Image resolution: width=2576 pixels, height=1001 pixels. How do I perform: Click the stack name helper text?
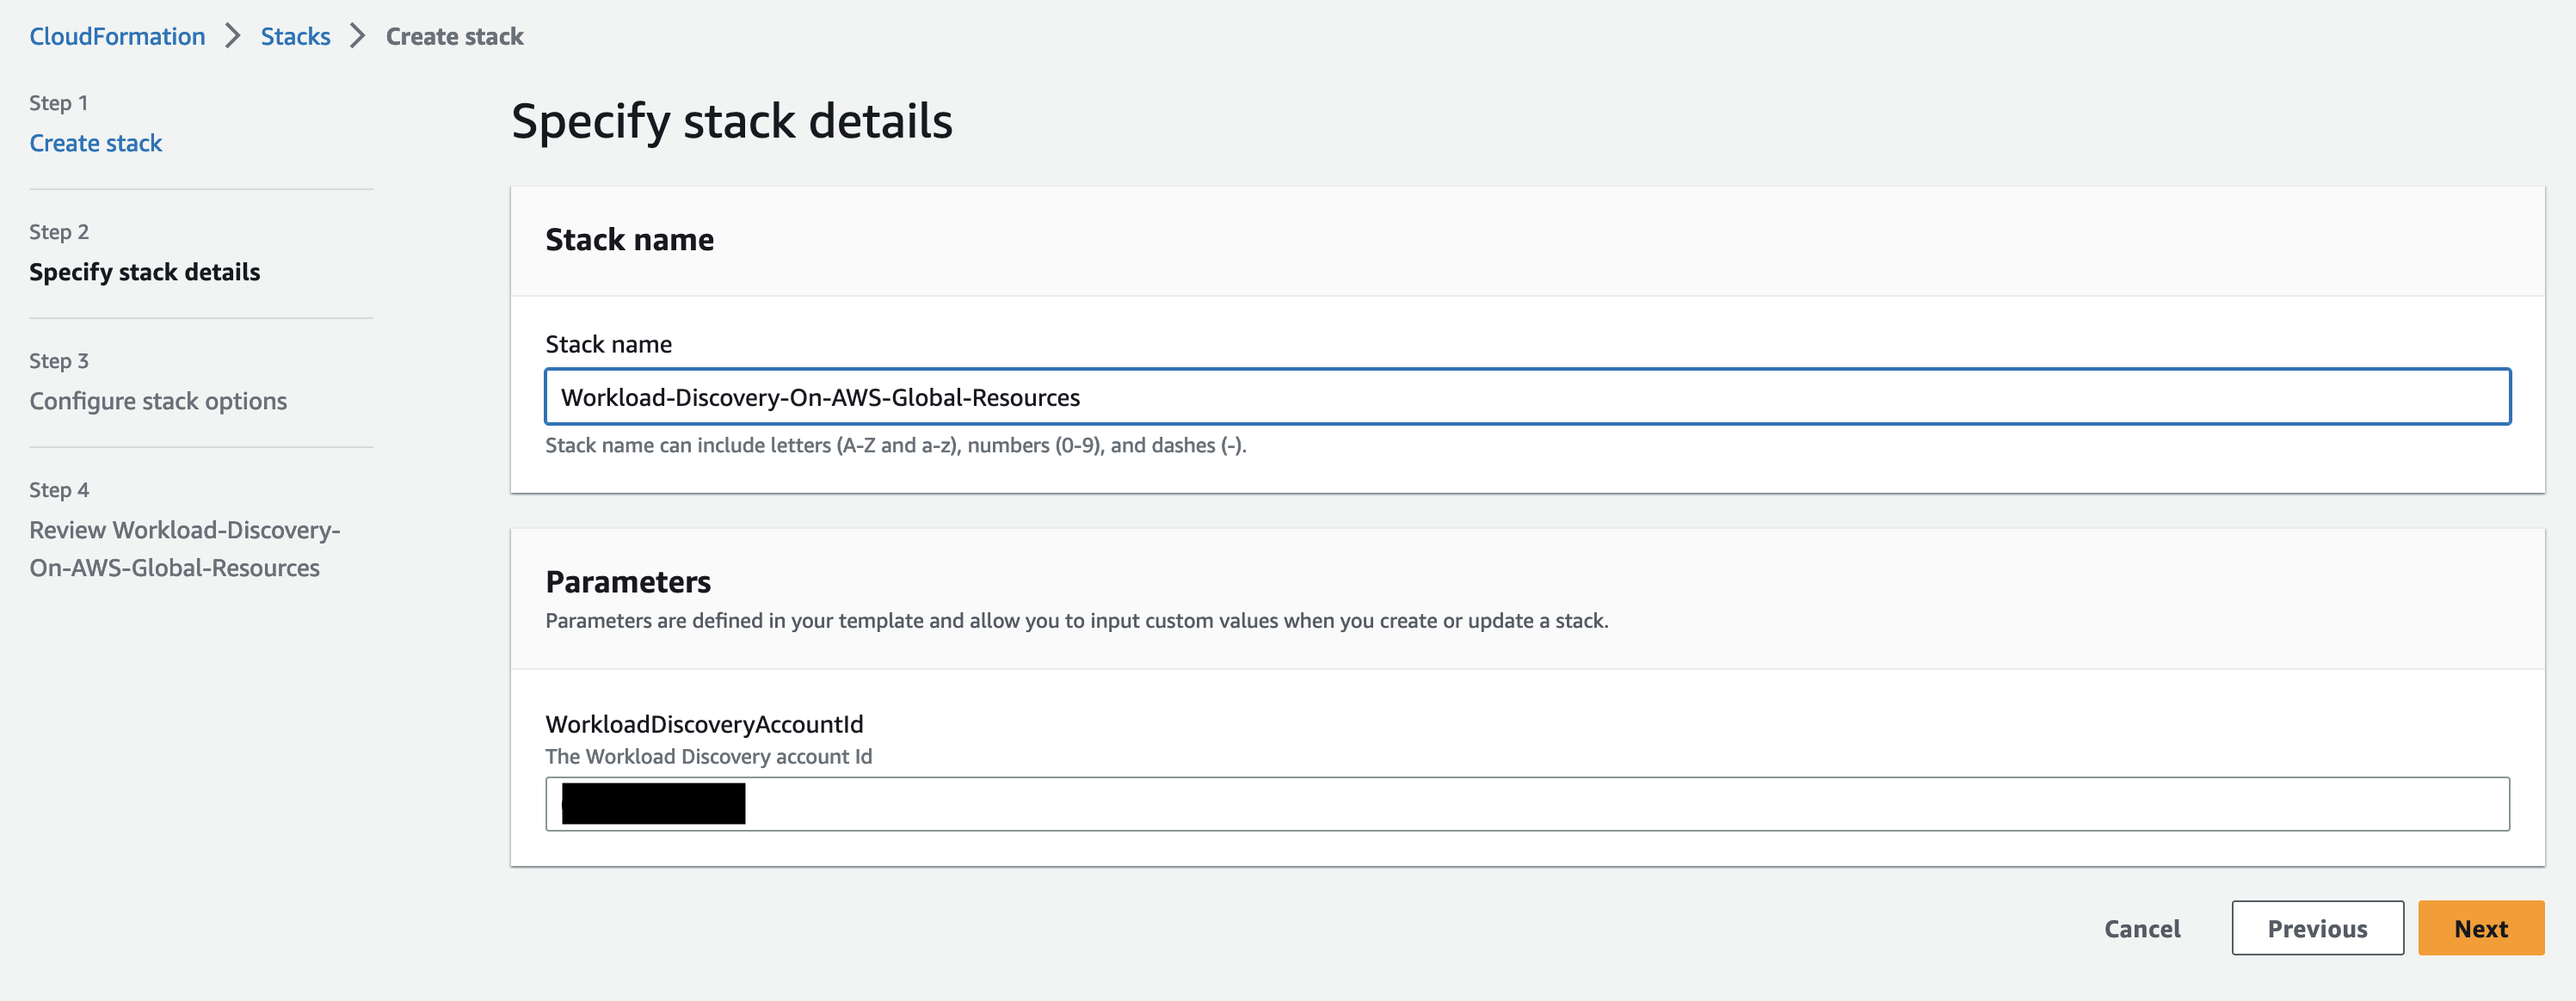896,445
